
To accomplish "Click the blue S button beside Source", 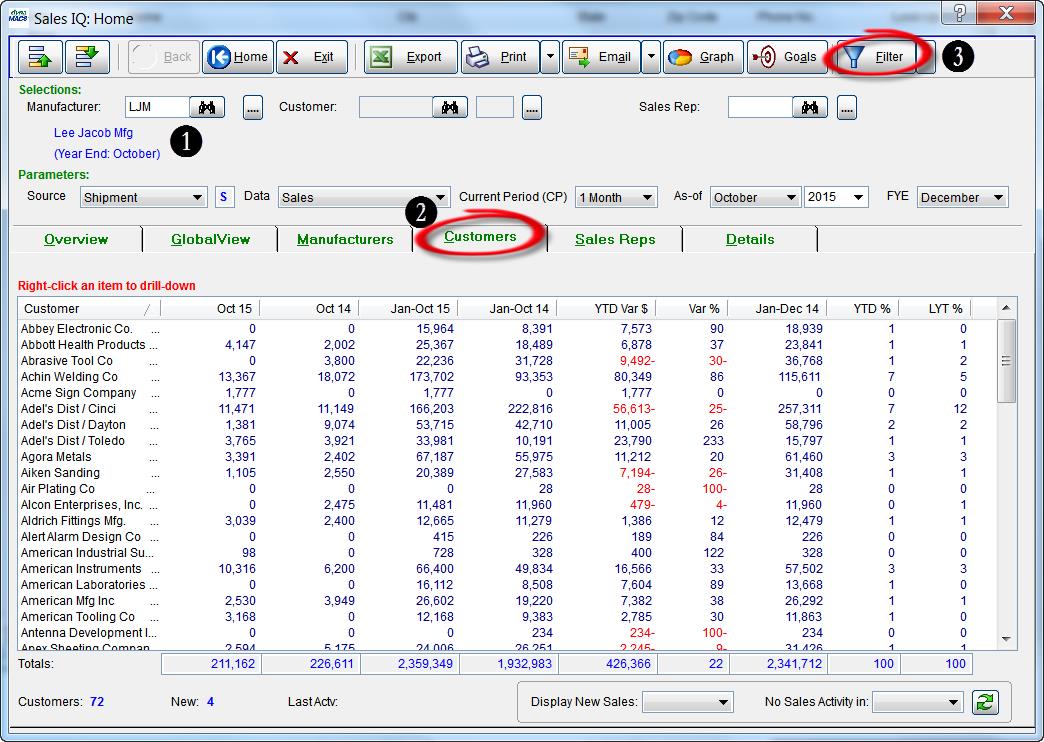I will (x=224, y=197).
